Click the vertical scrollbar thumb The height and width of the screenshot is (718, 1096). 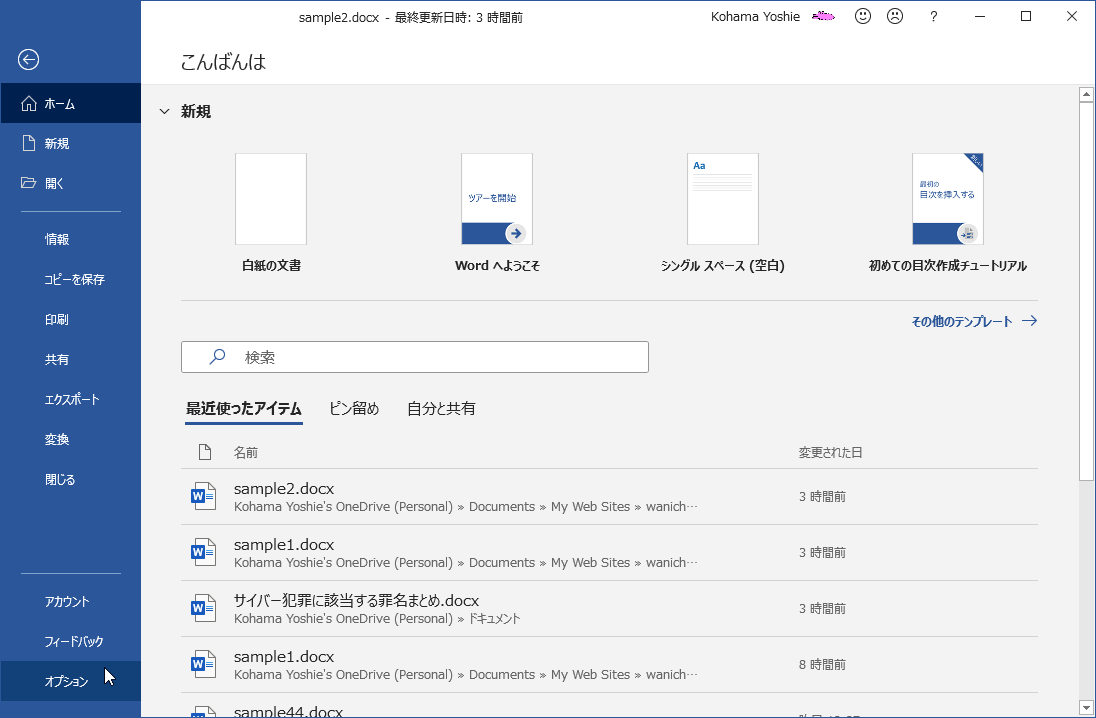(x=1086, y=292)
